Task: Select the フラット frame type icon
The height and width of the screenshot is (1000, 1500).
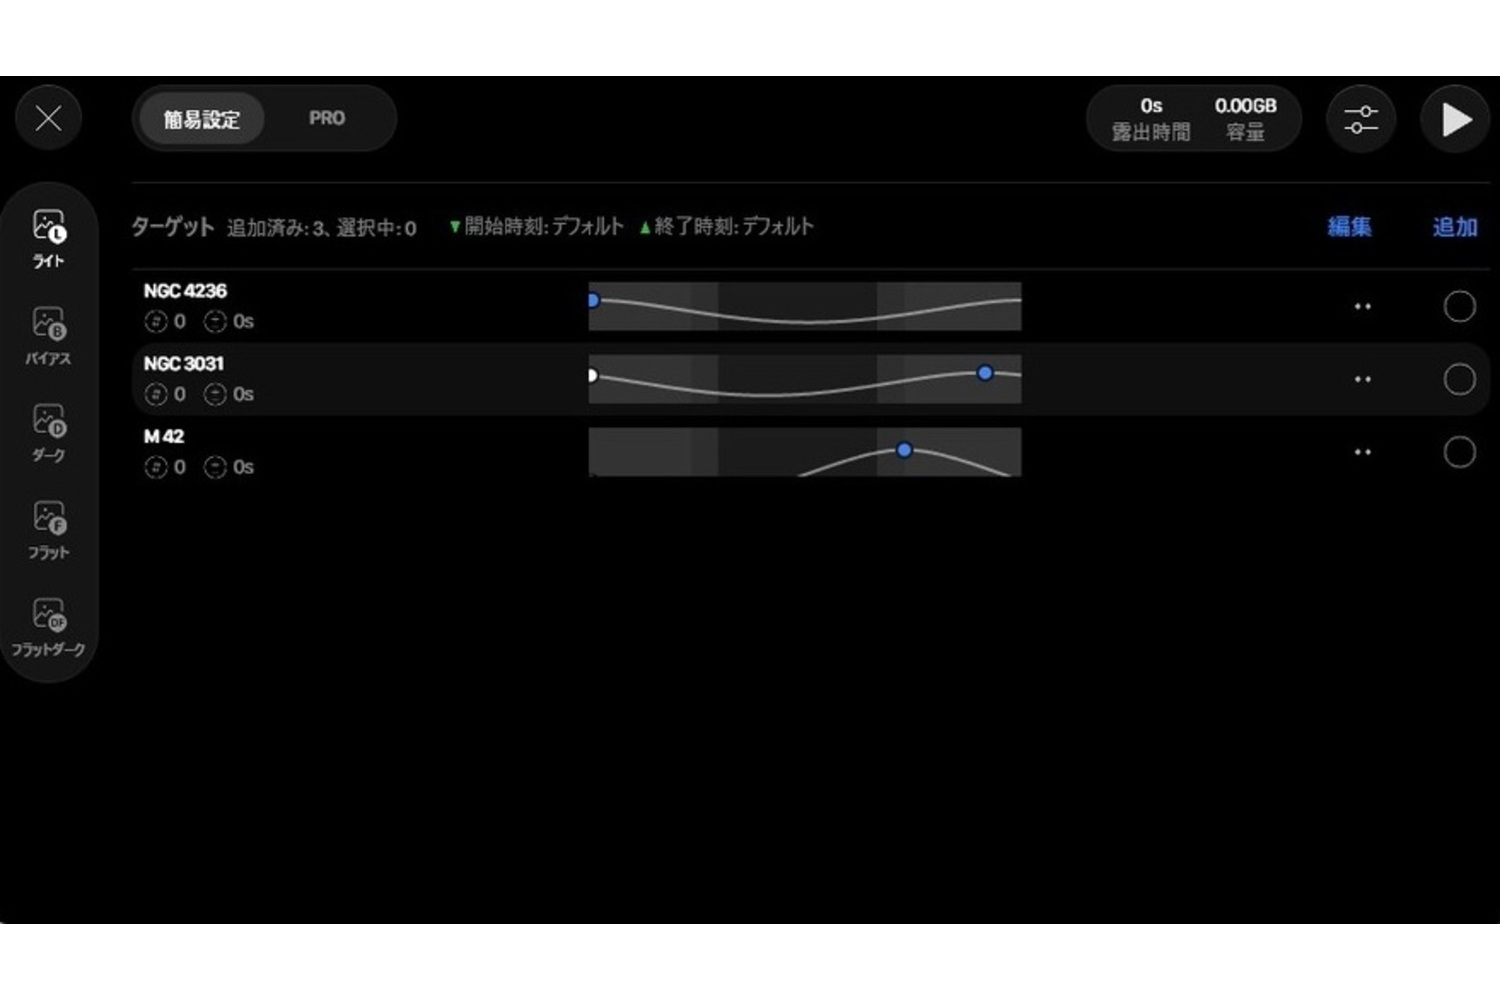Action: coord(48,530)
